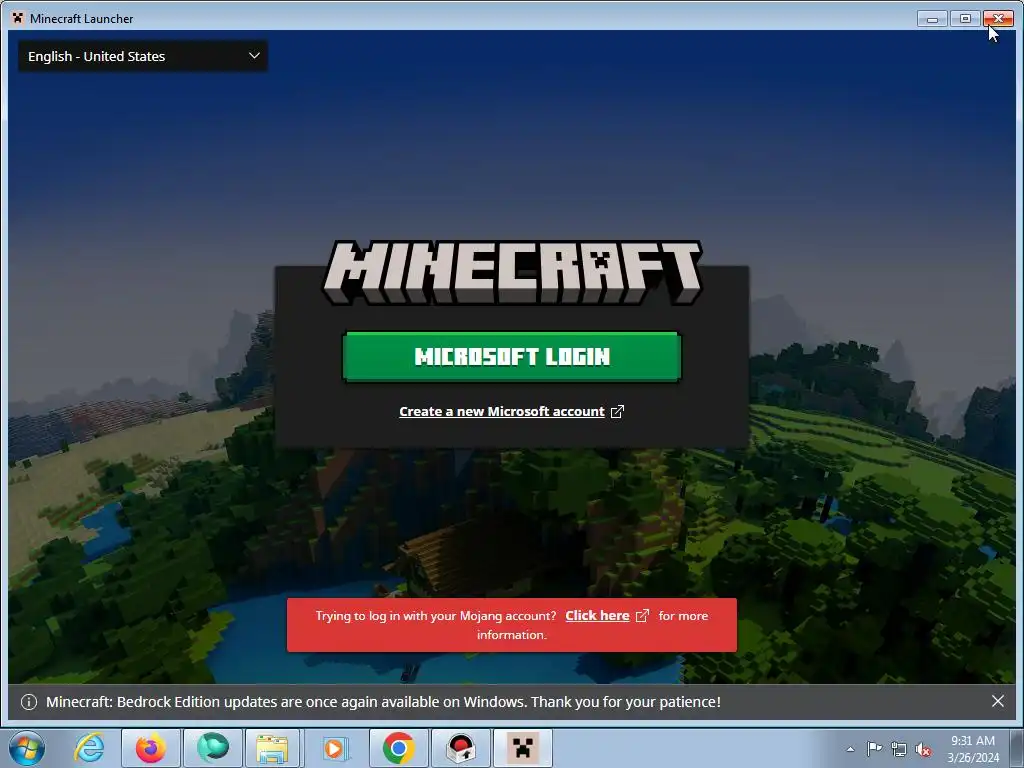Open Windows Explorer folder icon in taskbar
1024x768 pixels.
(272, 748)
